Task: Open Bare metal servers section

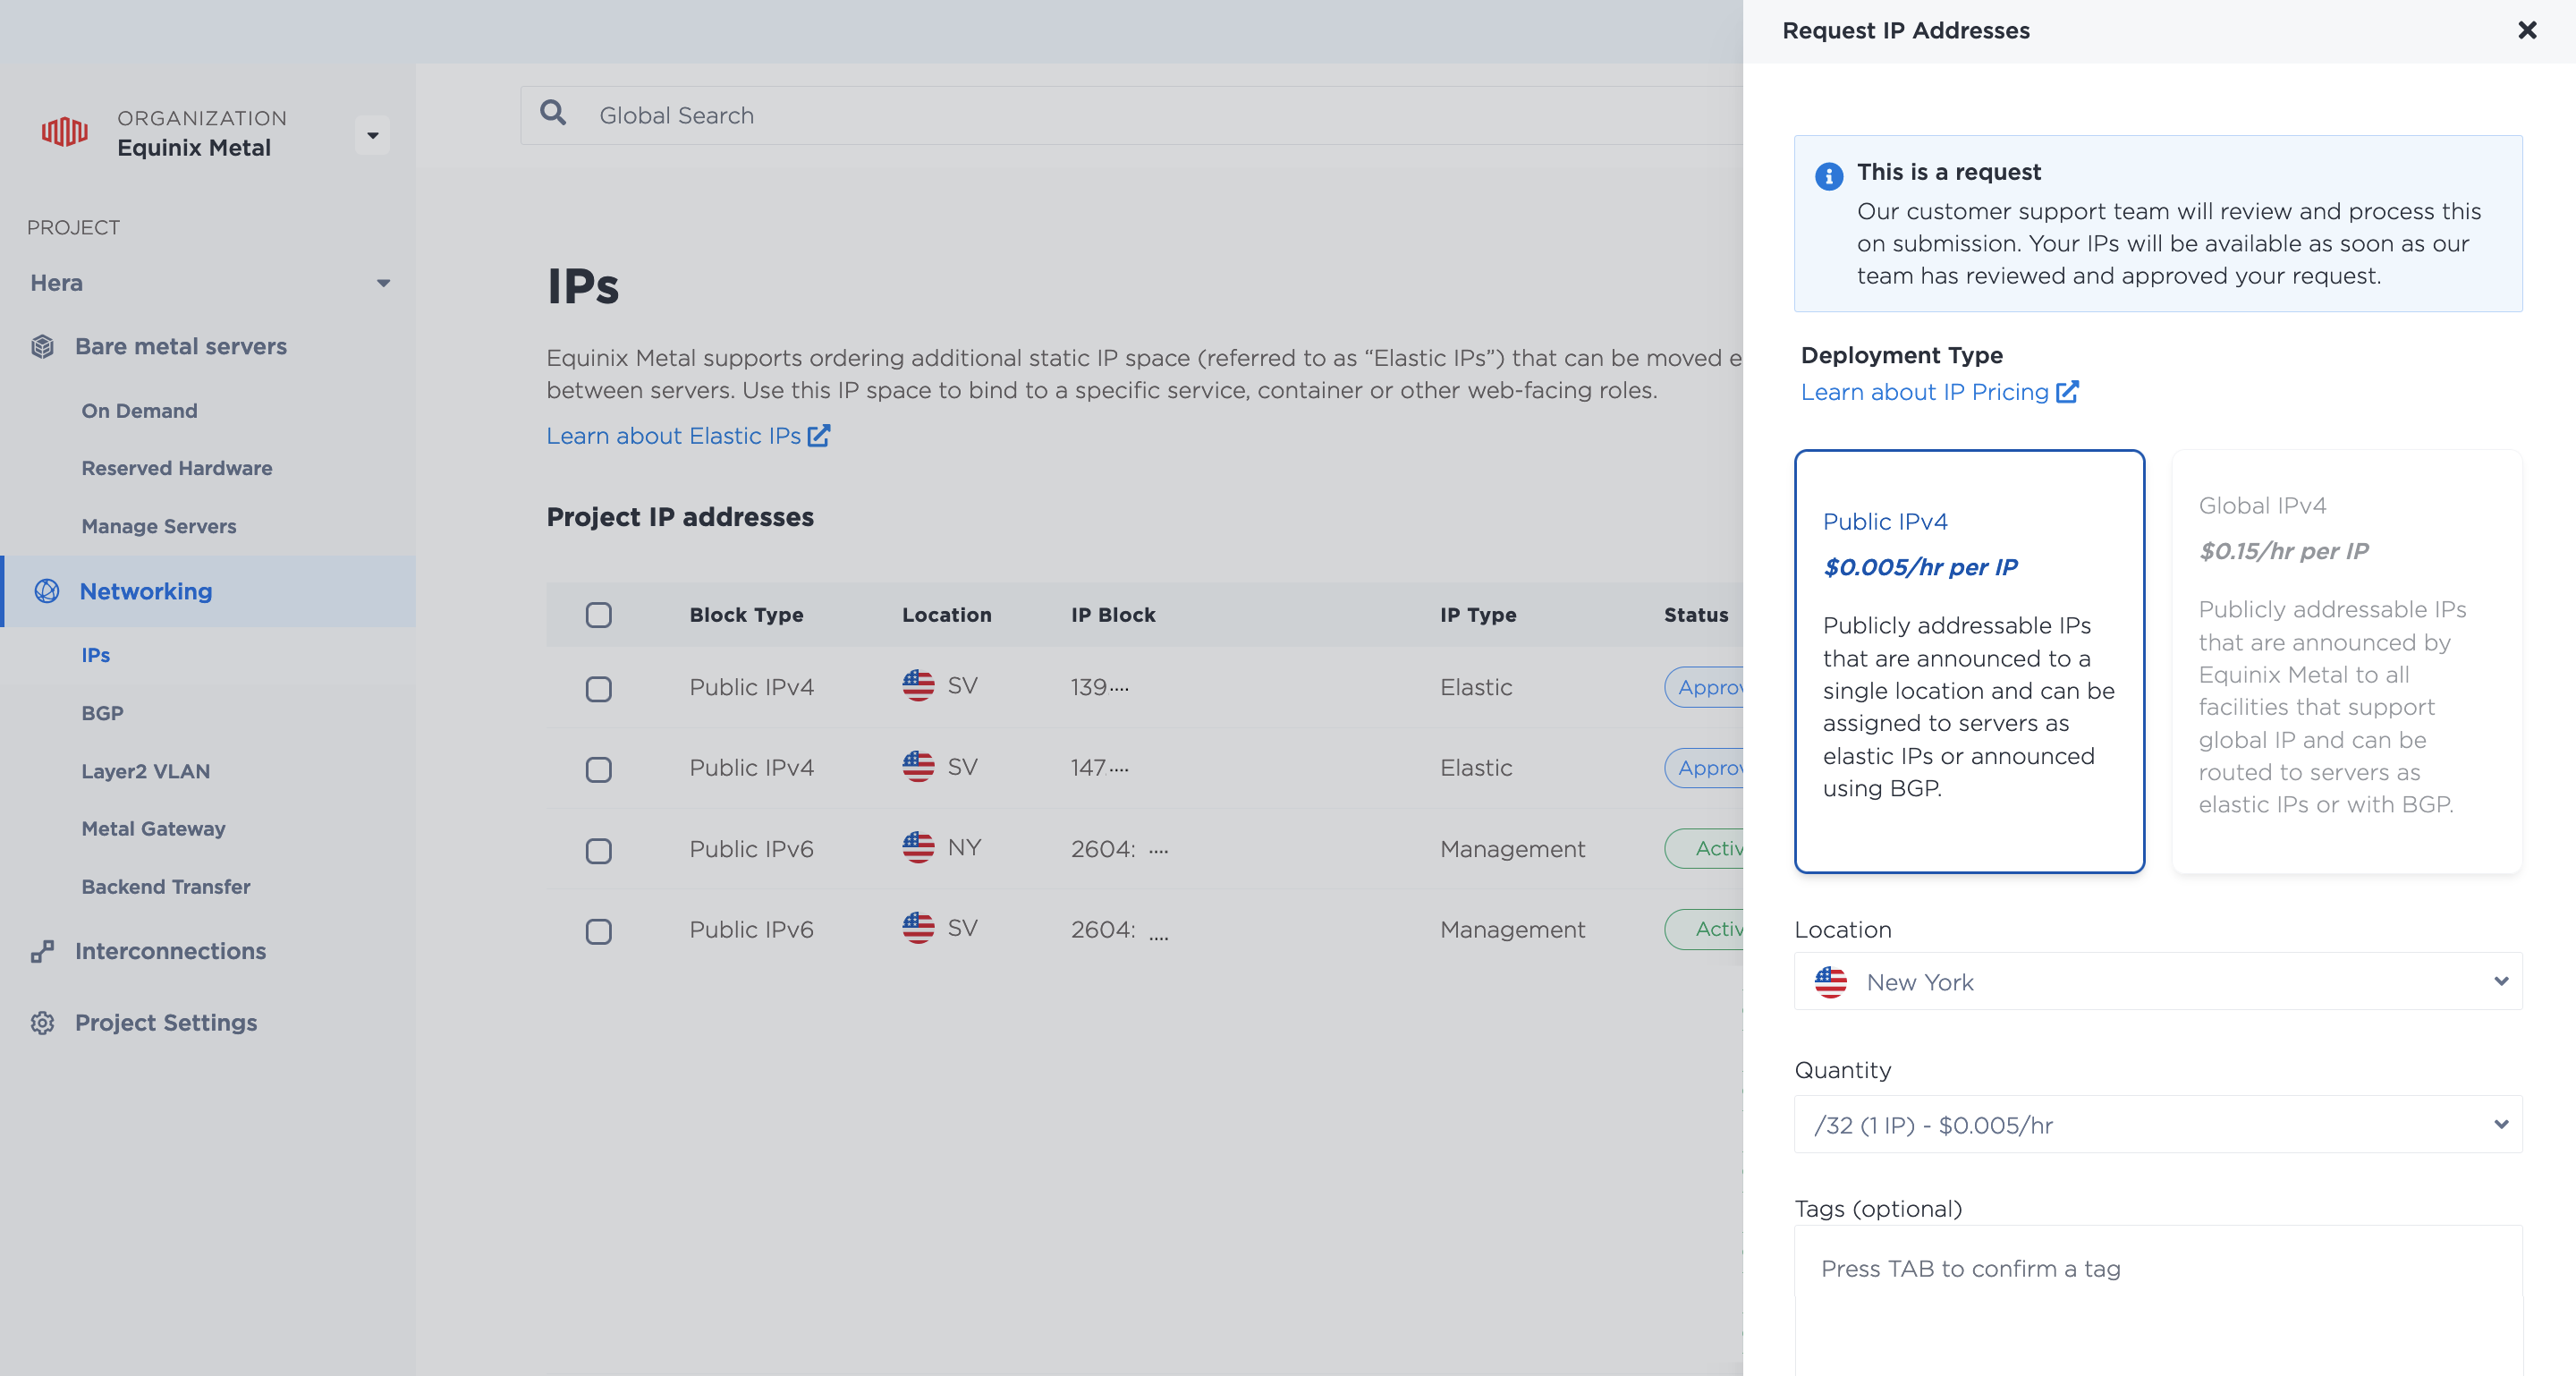Action: [181, 347]
